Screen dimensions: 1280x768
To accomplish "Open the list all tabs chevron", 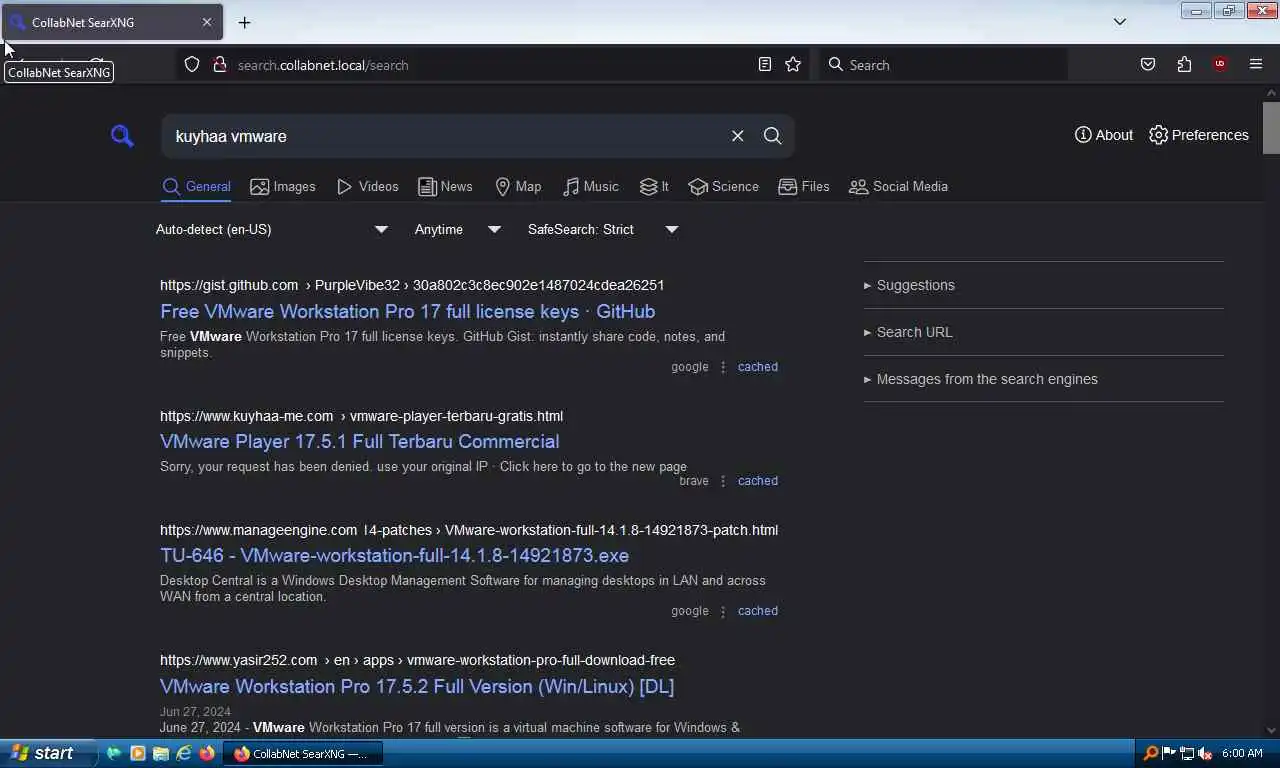I will 1120,22.
